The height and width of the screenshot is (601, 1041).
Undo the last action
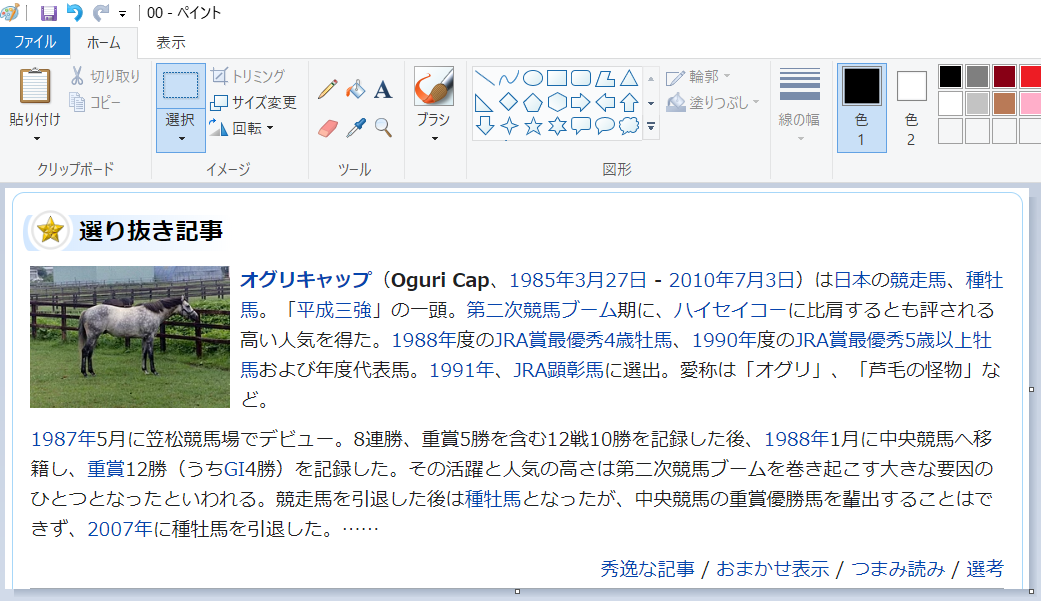(74, 13)
